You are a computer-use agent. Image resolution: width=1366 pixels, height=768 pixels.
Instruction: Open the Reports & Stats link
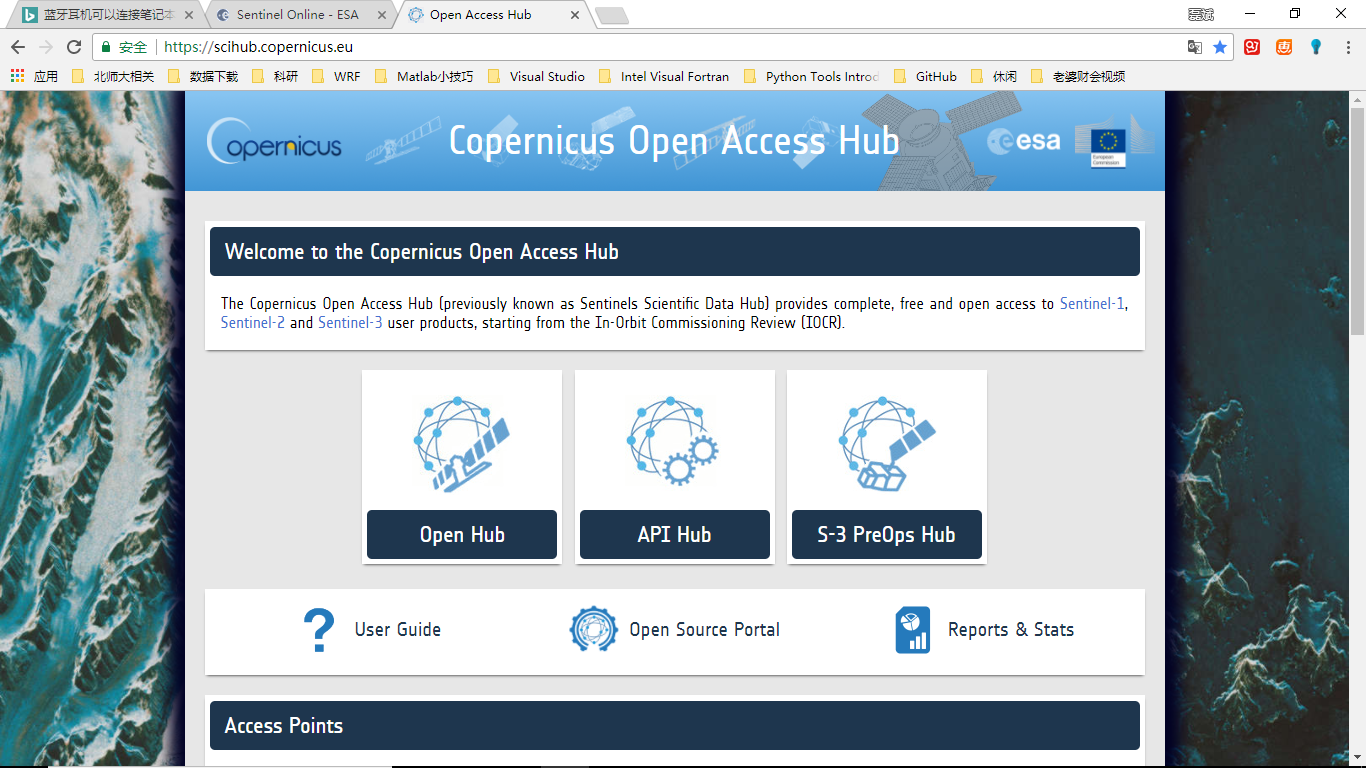pyautogui.click(x=1011, y=630)
